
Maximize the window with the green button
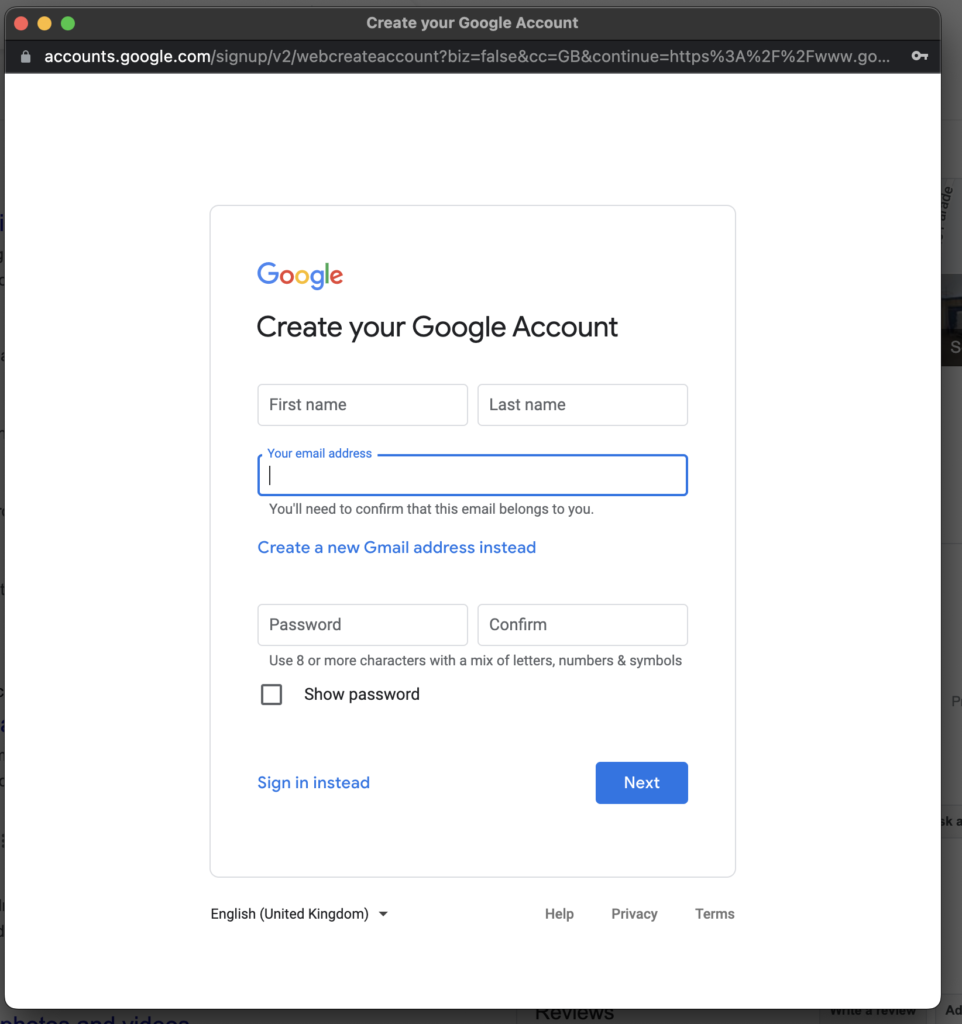68,23
